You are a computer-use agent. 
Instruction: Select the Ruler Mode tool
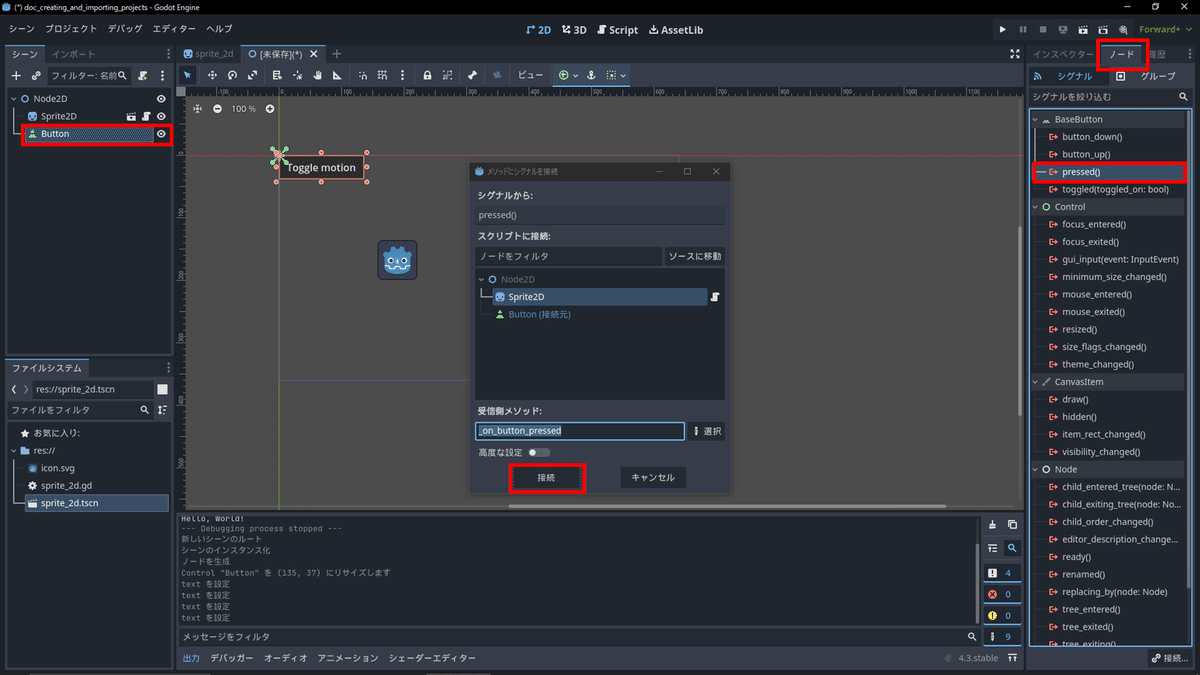[337, 75]
